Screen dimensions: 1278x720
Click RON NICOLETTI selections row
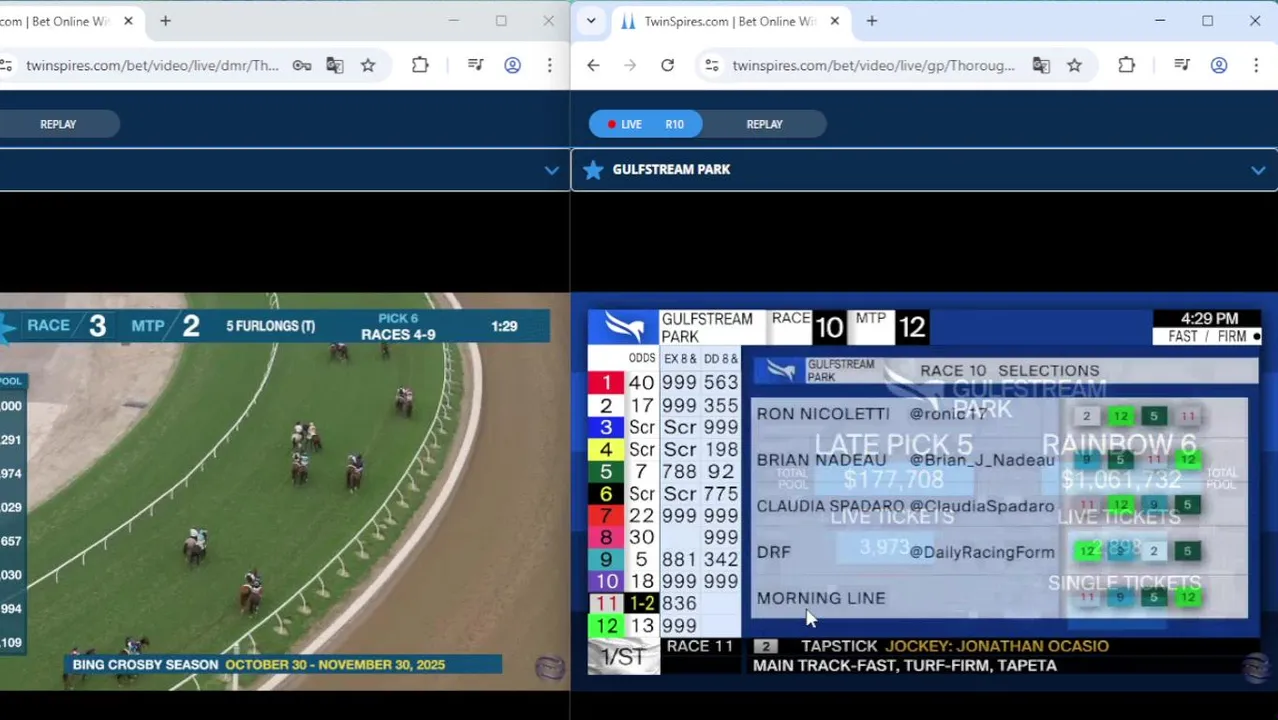(1000, 414)
